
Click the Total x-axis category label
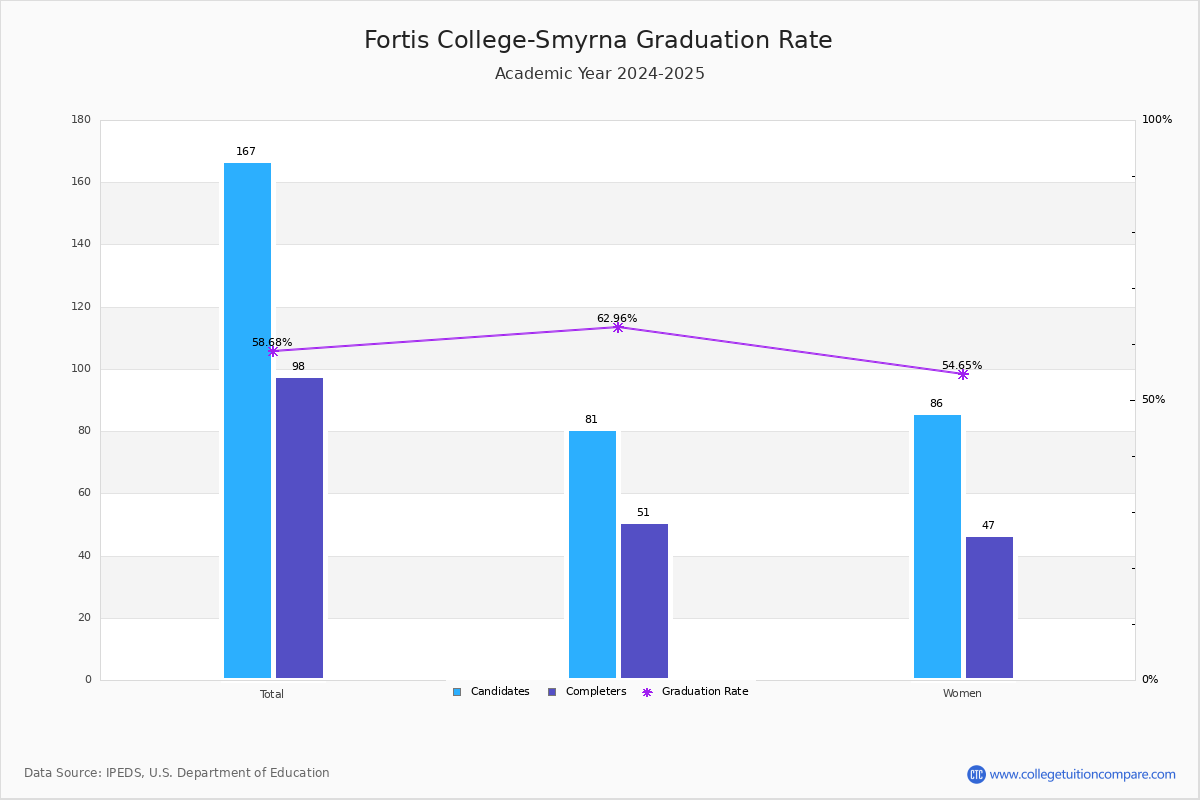coord(272,694)
